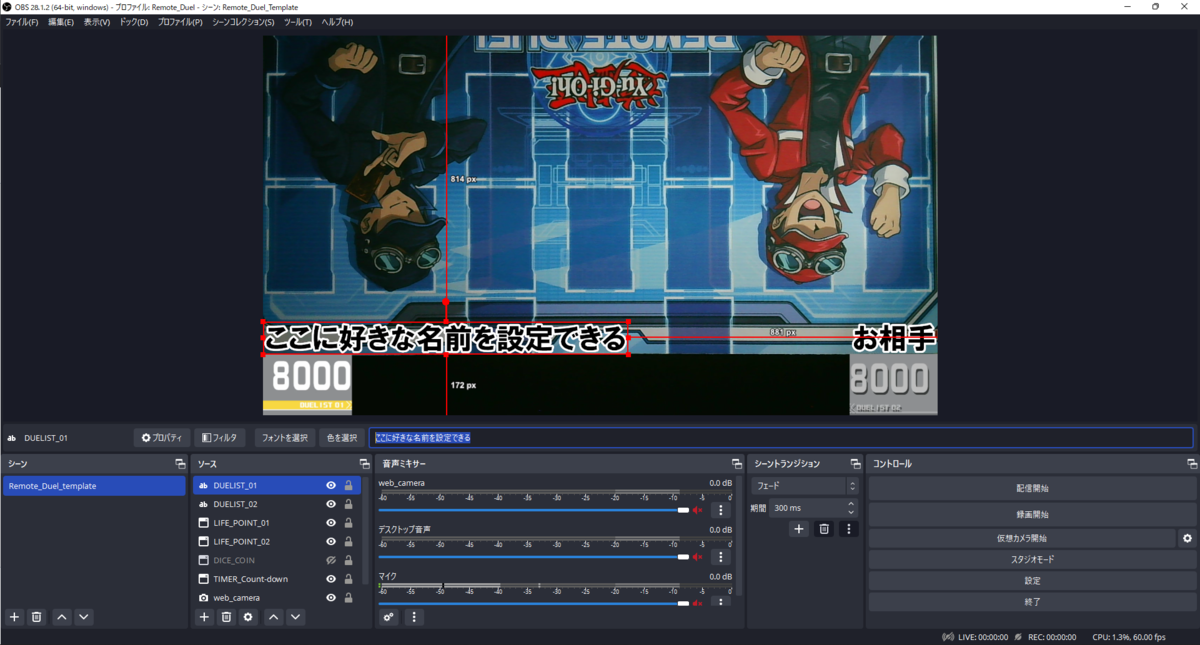
Task: Open the フェード transition dropdown
Action: 804,486
